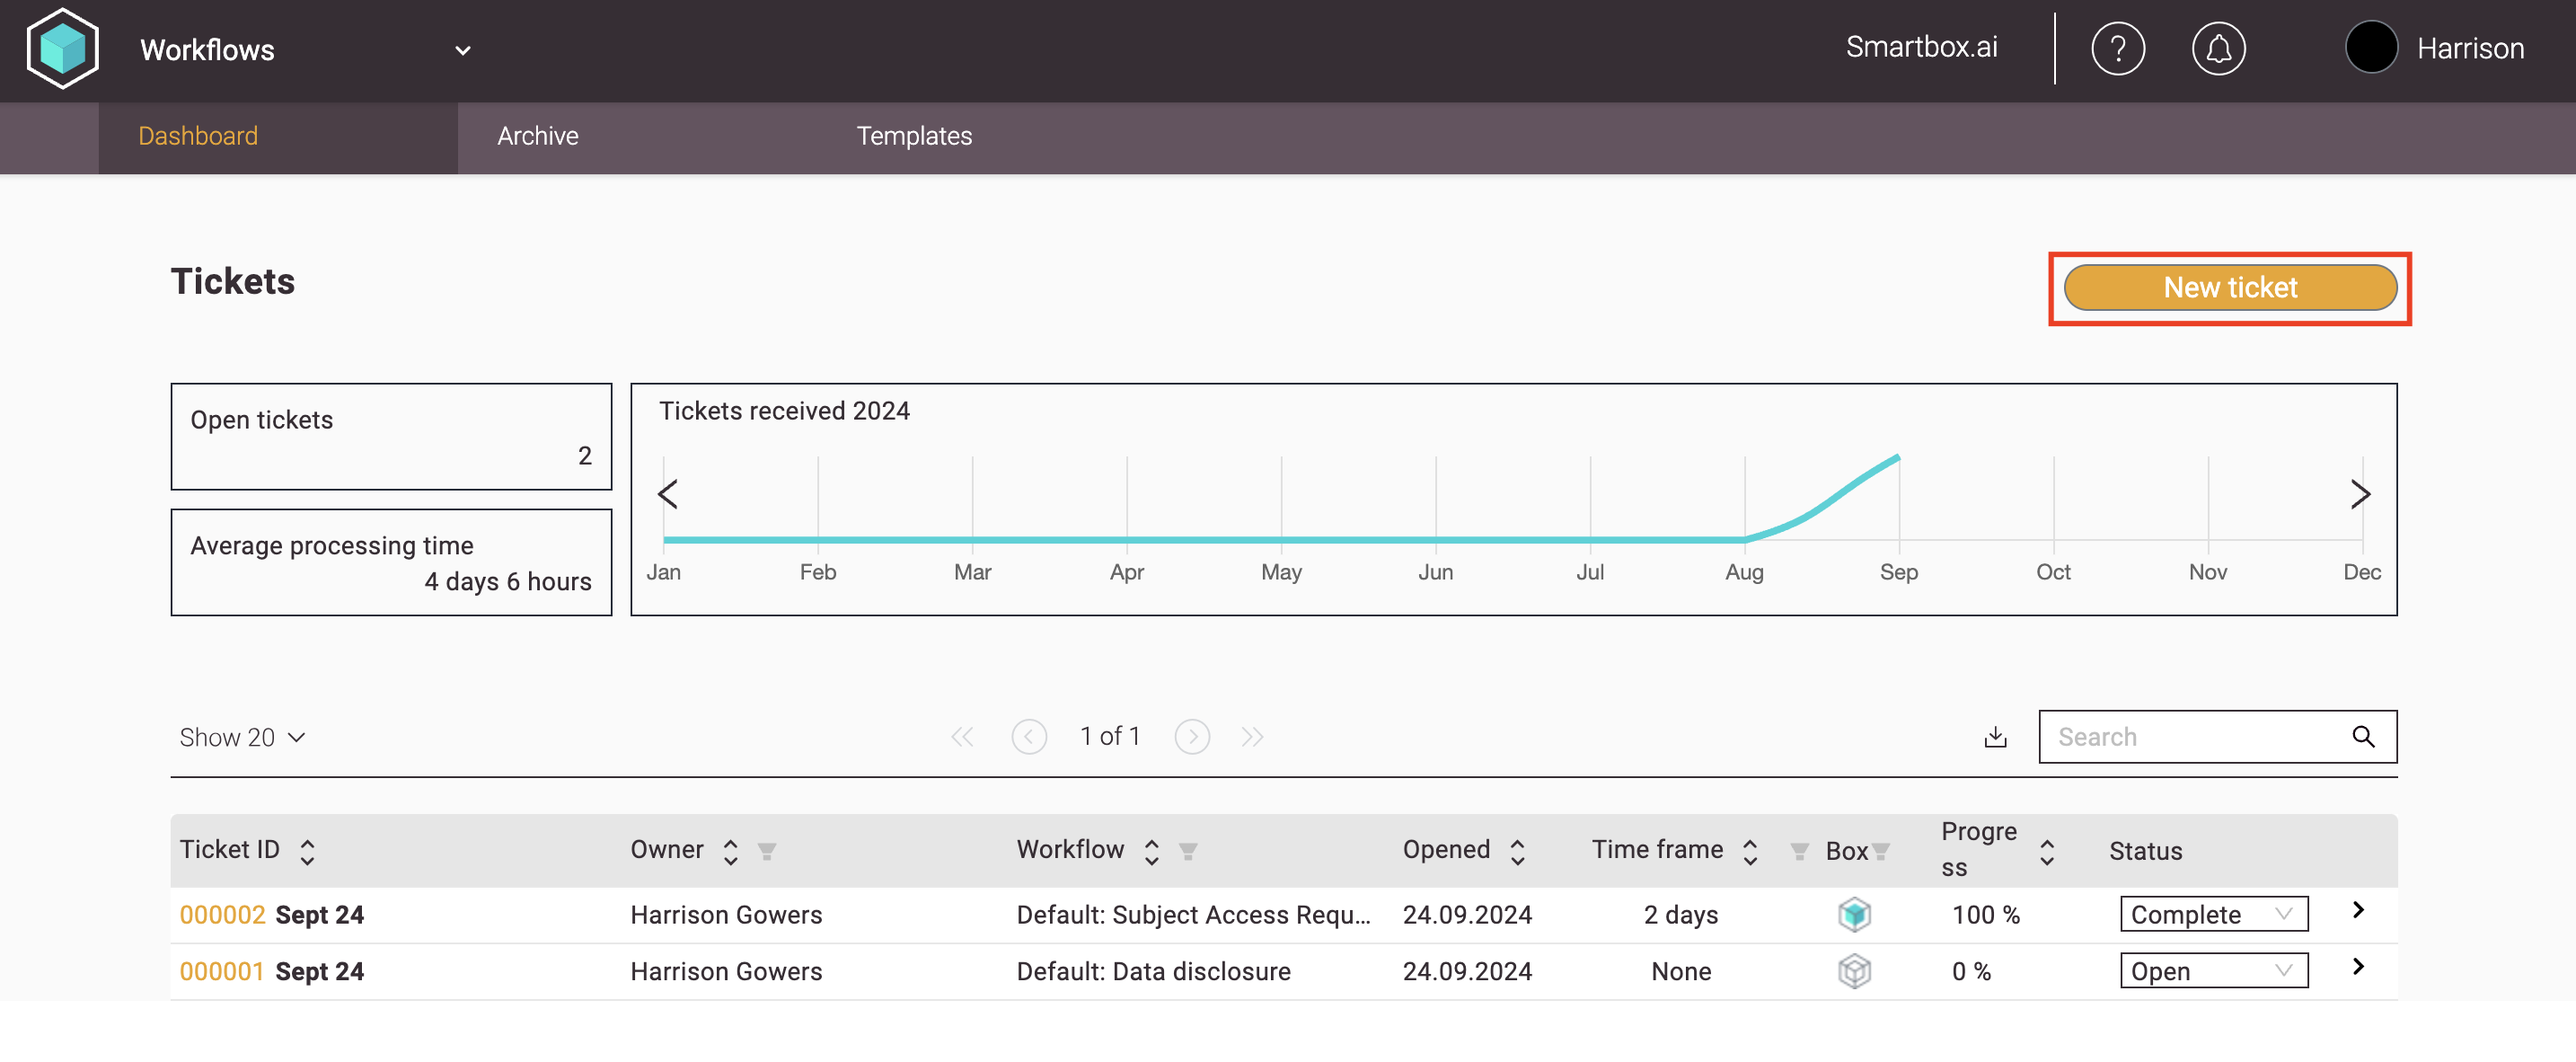Filter tickets by Workflow column
The width and height of the screenshot is (2576, 1062).
pos(1188,851)
